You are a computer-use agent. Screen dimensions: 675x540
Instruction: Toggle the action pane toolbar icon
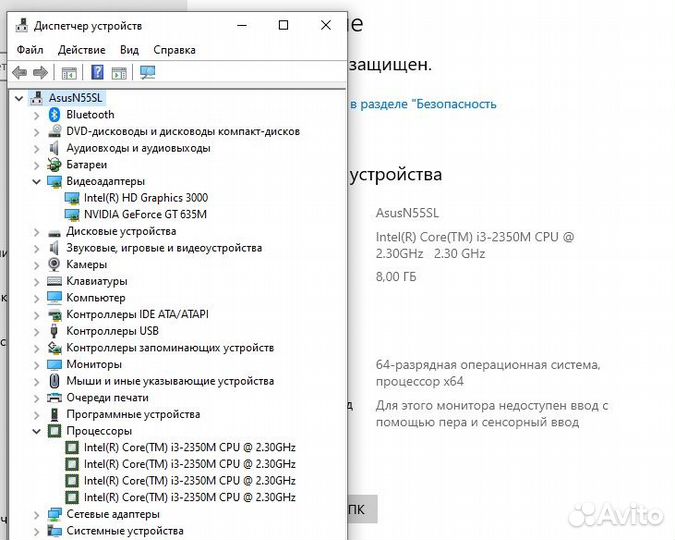119,73
